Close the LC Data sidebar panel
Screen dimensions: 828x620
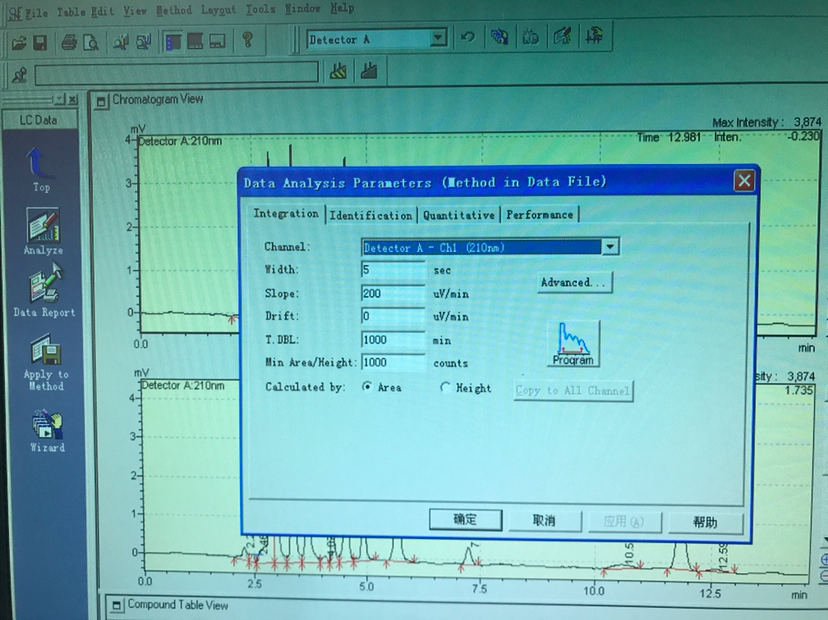pos(73,99)
